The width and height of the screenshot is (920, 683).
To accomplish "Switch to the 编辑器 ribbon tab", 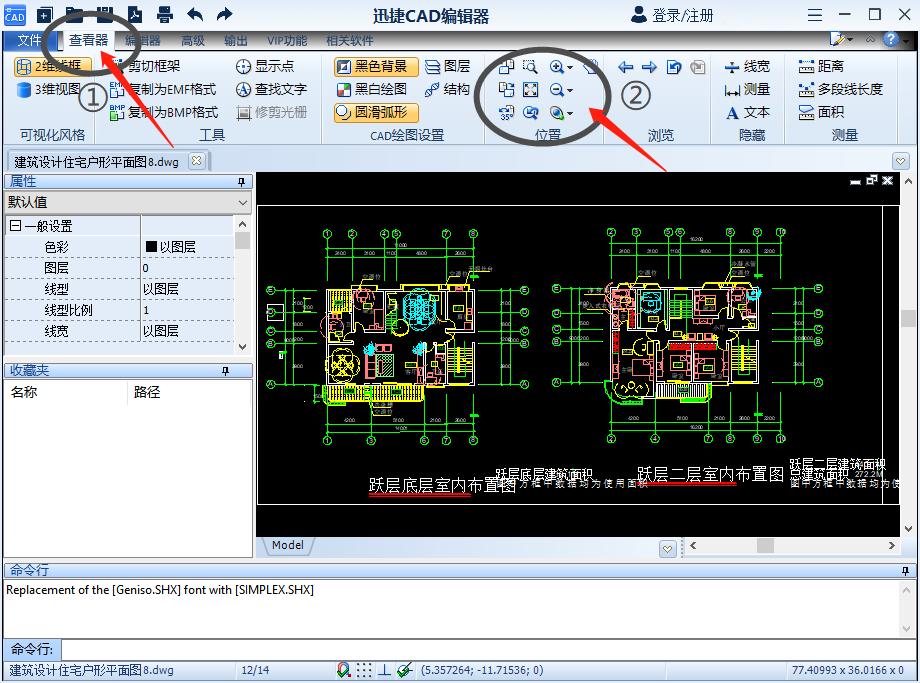I will point(142,41).
